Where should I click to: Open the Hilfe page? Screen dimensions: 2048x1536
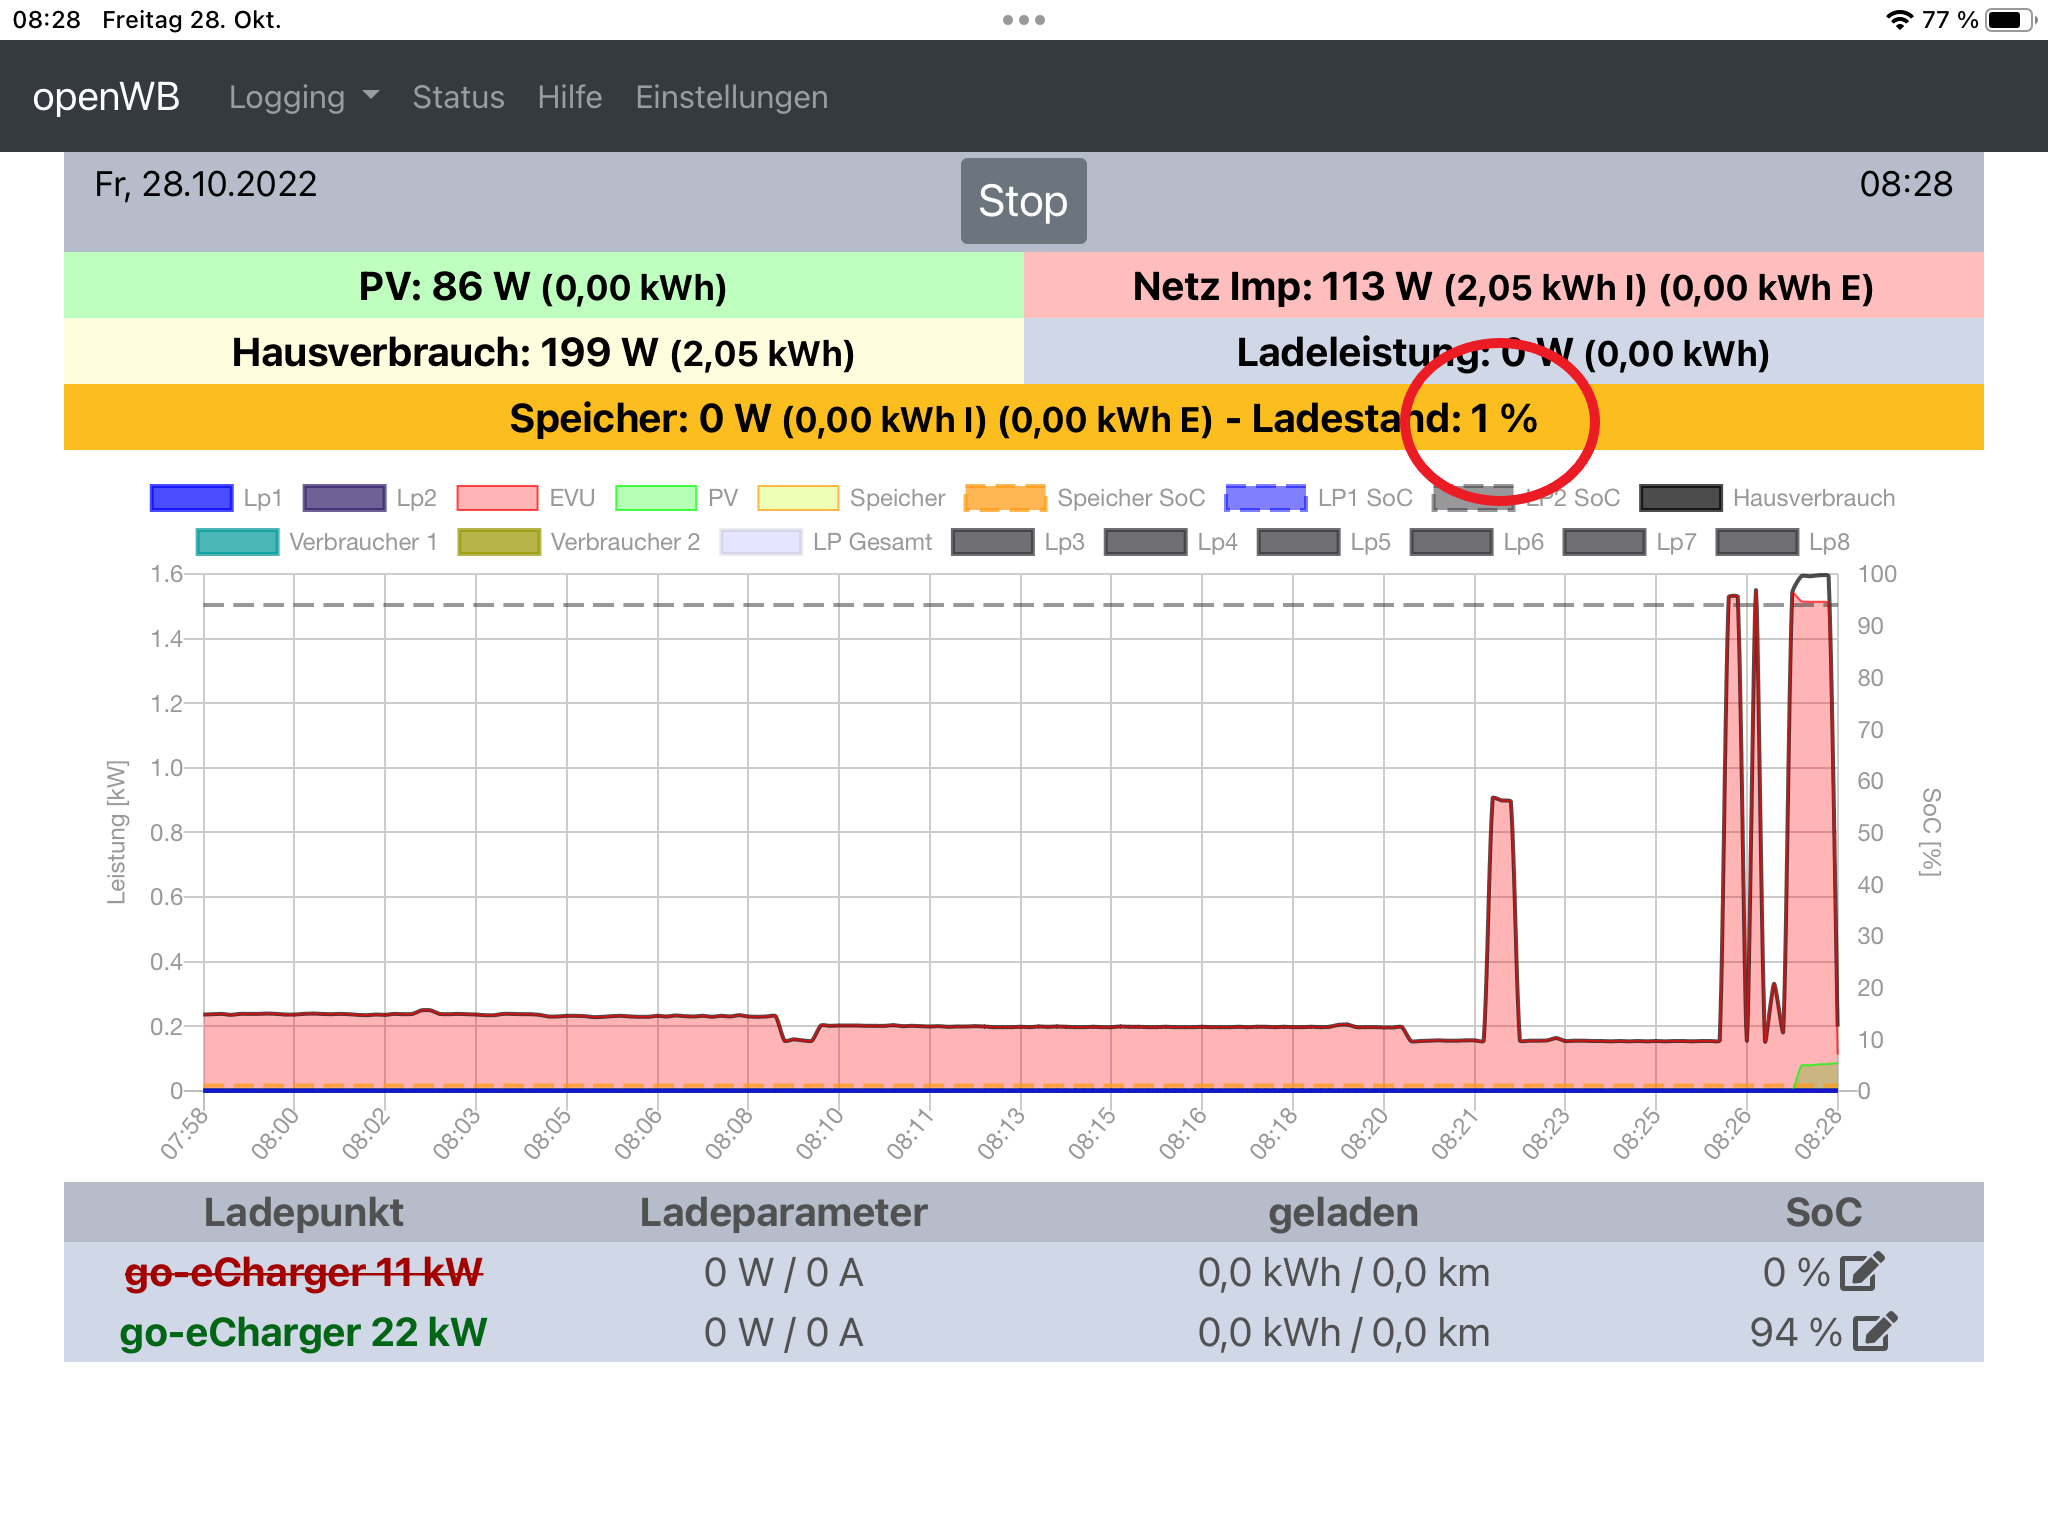tap(570, 97)
